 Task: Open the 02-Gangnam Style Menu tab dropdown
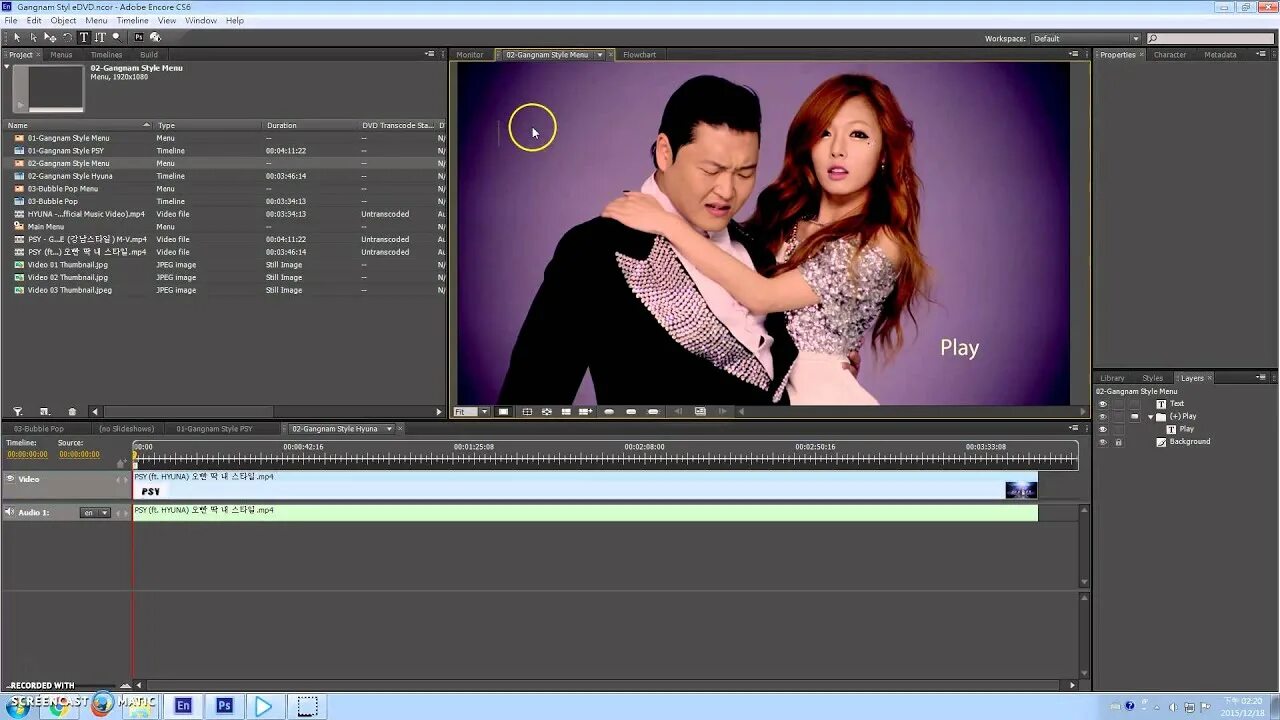[x=599, y=55]
